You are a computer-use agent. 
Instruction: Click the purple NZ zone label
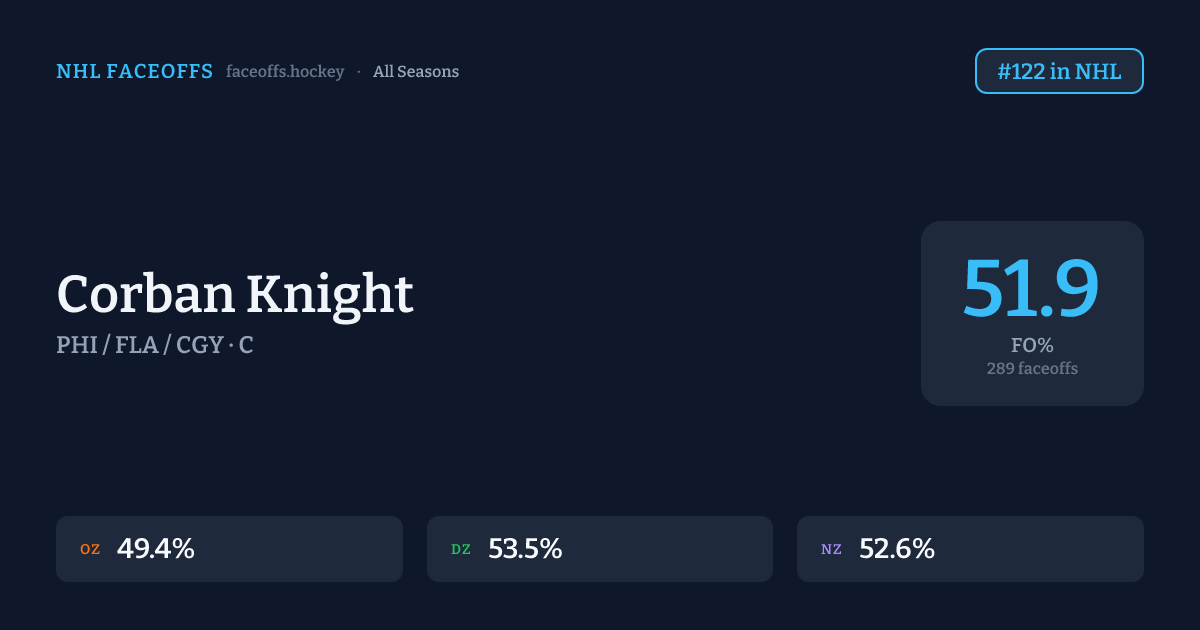[x=831, y=549]
